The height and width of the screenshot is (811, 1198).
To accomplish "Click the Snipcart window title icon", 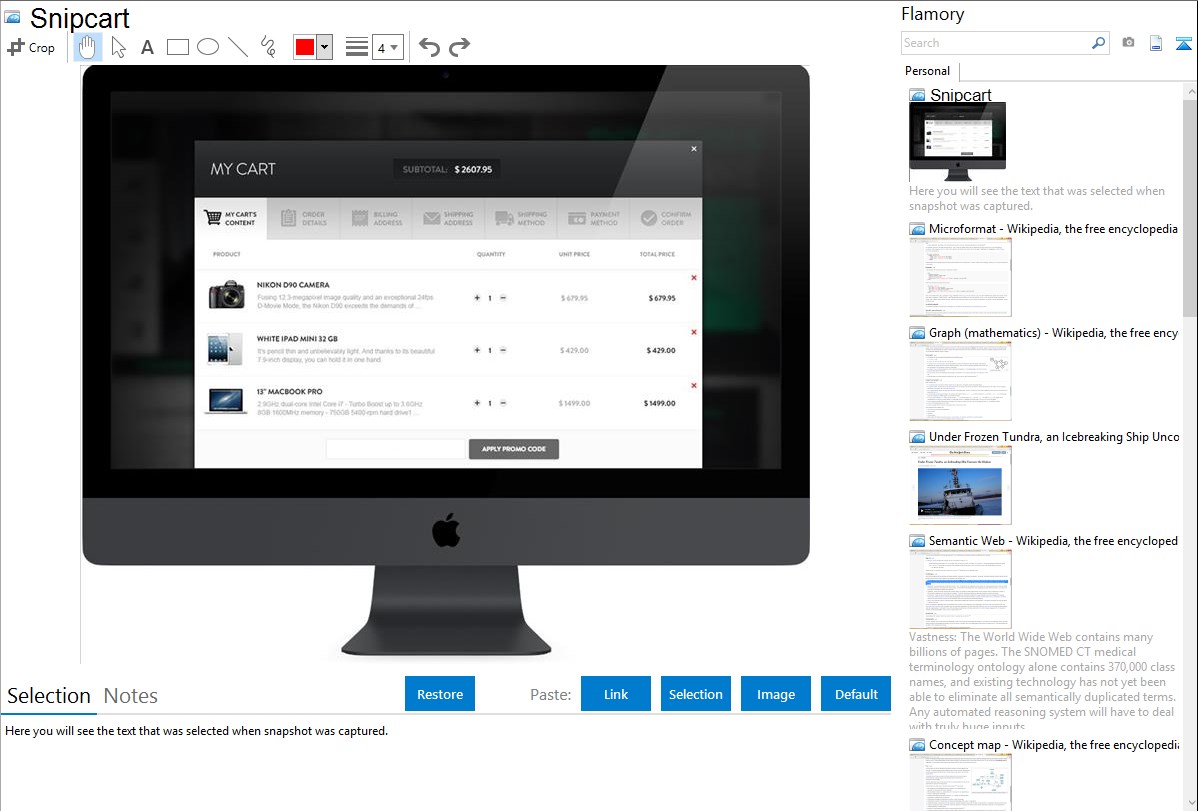I will [x=12, y=16].
